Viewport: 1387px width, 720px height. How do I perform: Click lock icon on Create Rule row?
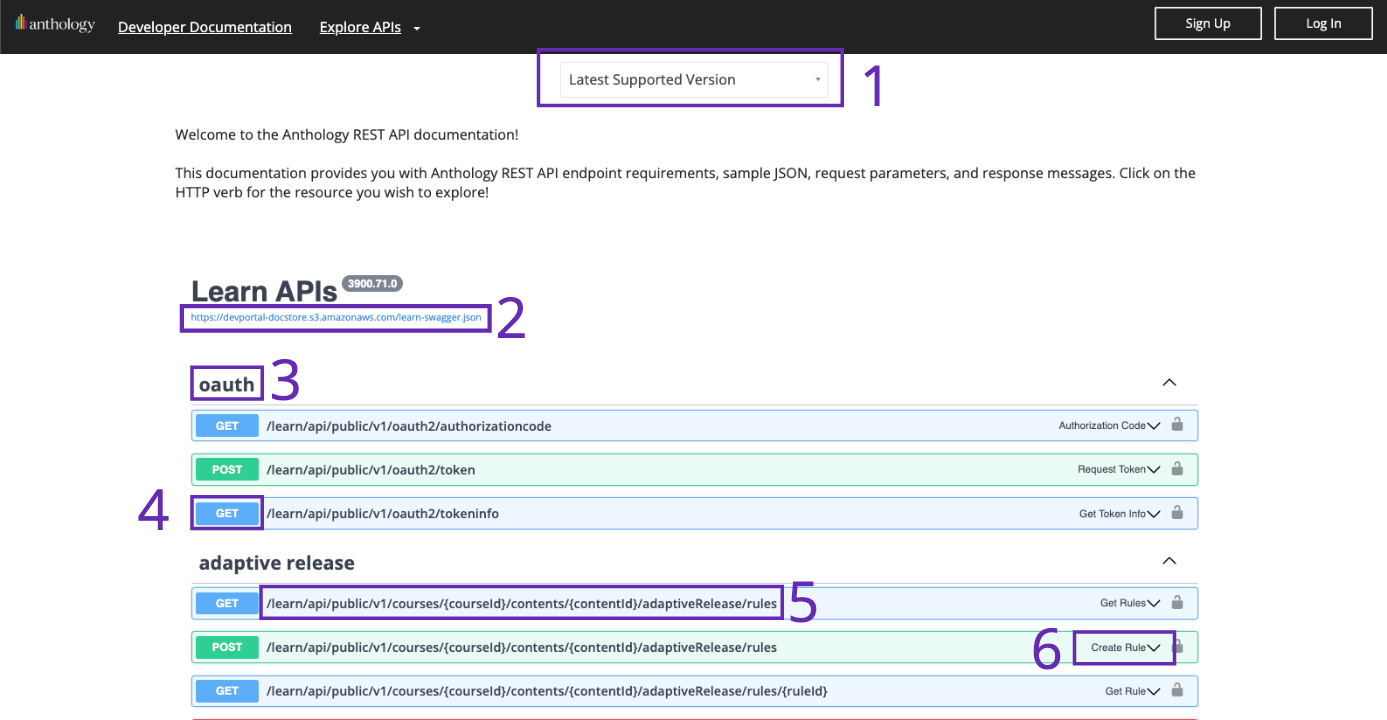click(x=1179, y=647)
